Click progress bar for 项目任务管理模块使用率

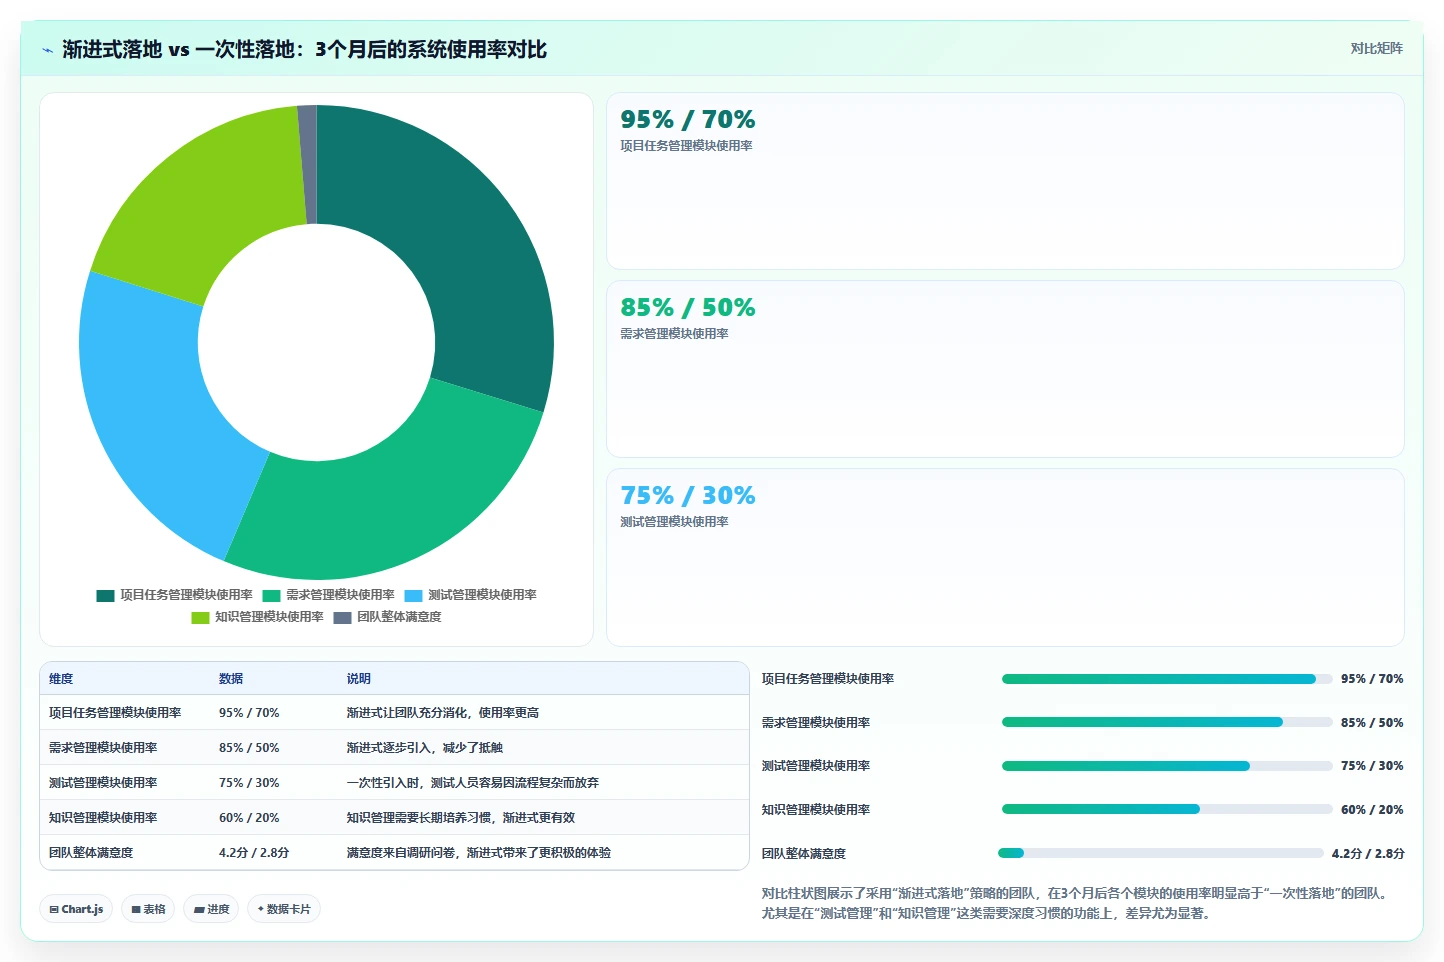[1167, 679]
